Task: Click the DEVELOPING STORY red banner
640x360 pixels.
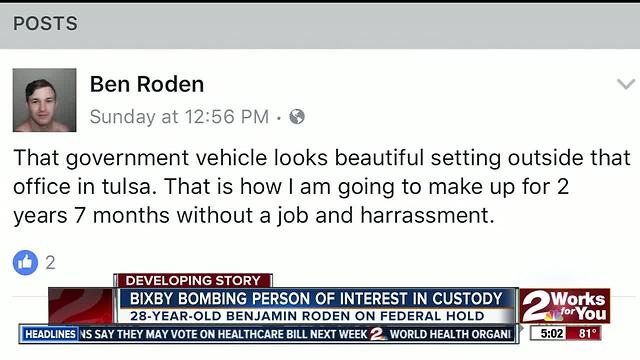Action: pos(193,280)
